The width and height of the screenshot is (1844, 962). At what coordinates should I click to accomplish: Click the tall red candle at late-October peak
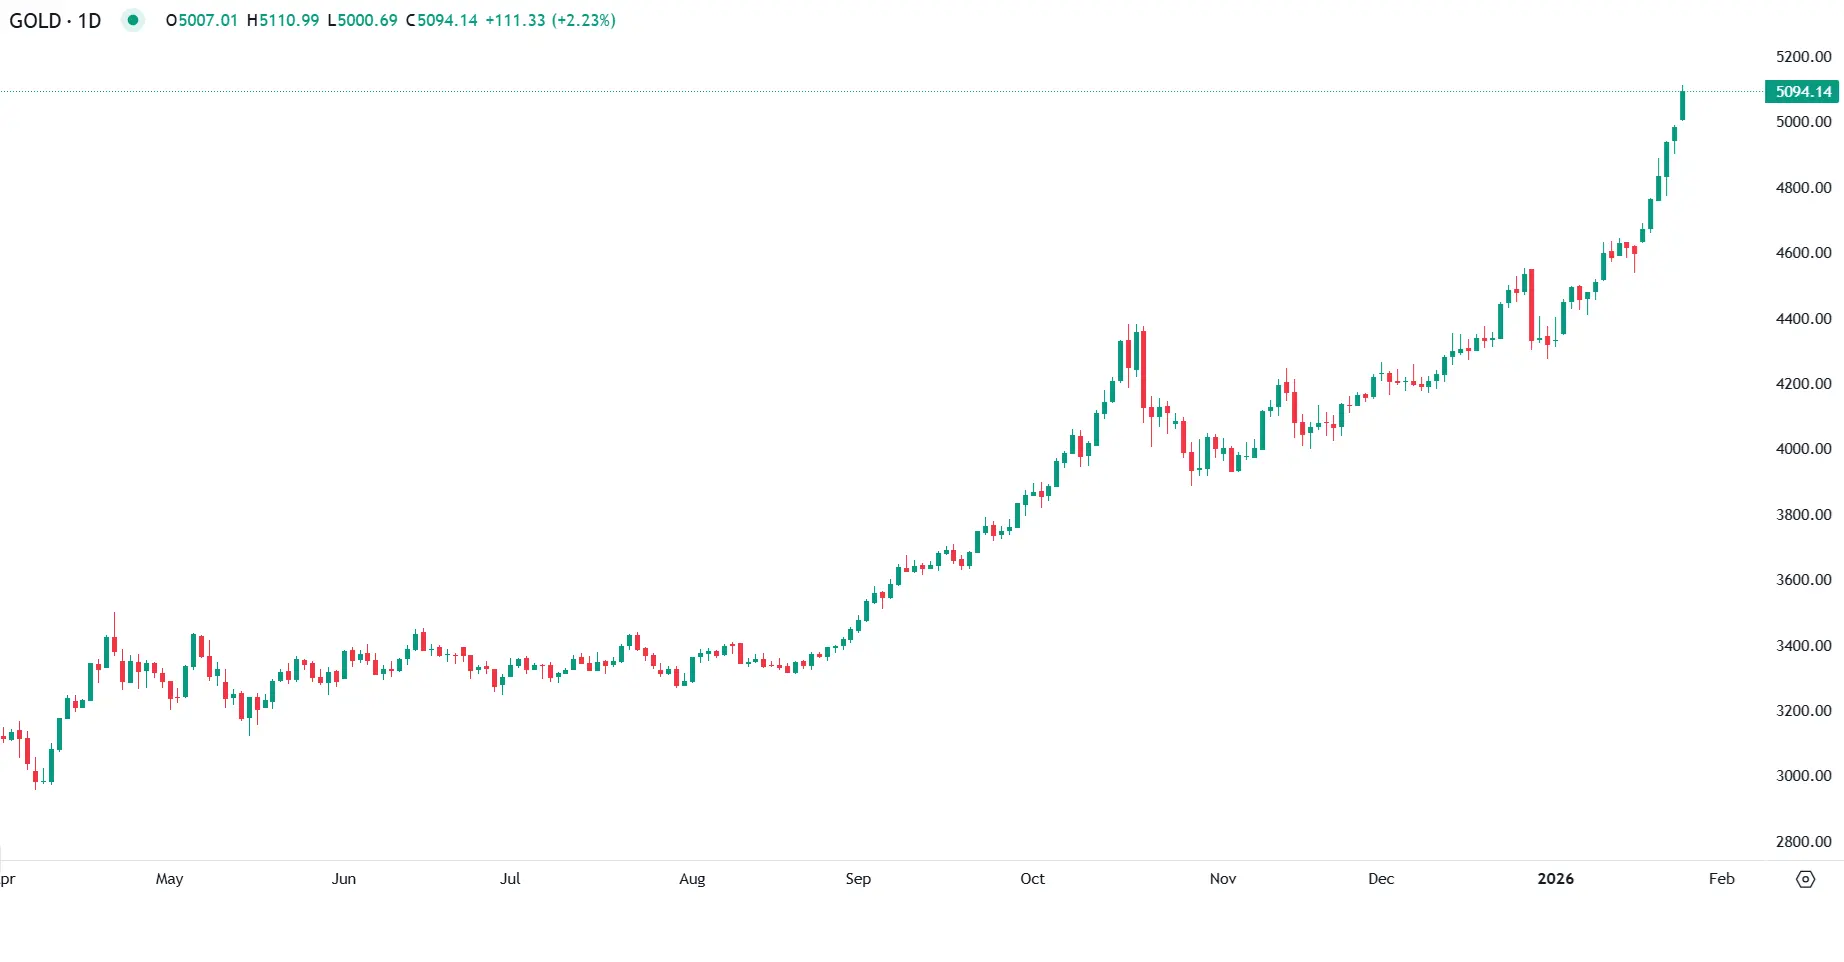(x=1143, y=368)
